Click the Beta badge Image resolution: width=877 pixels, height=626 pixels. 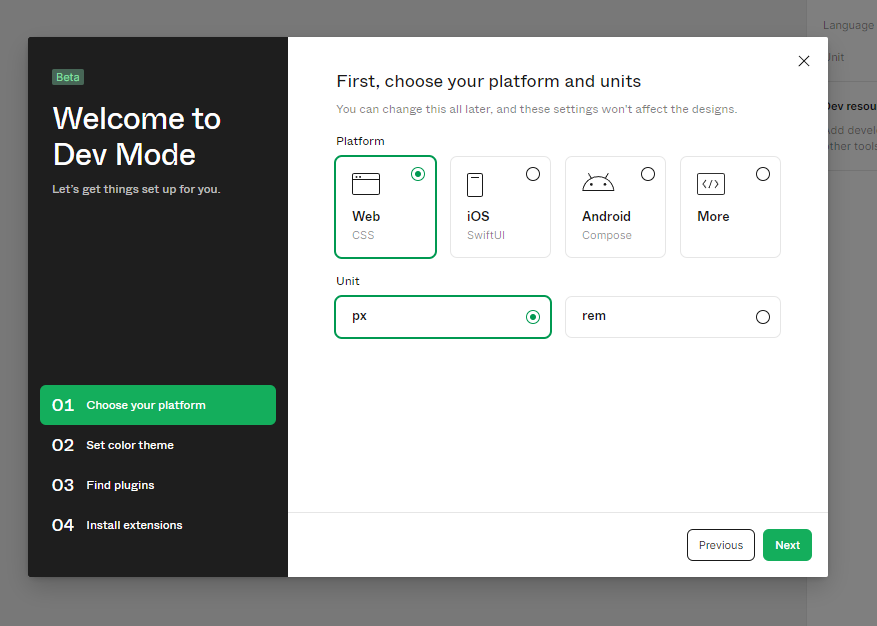pos(68,77)
